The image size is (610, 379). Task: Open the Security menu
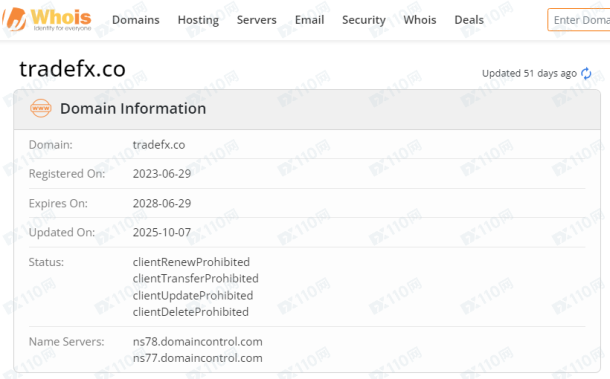(364, 20)
